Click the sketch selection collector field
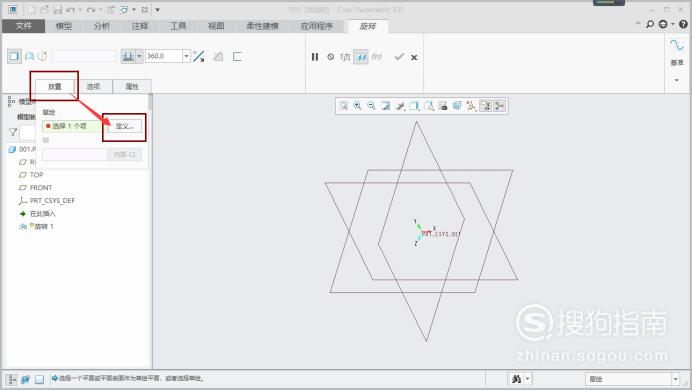692x390 pixels. pos(72,126)
